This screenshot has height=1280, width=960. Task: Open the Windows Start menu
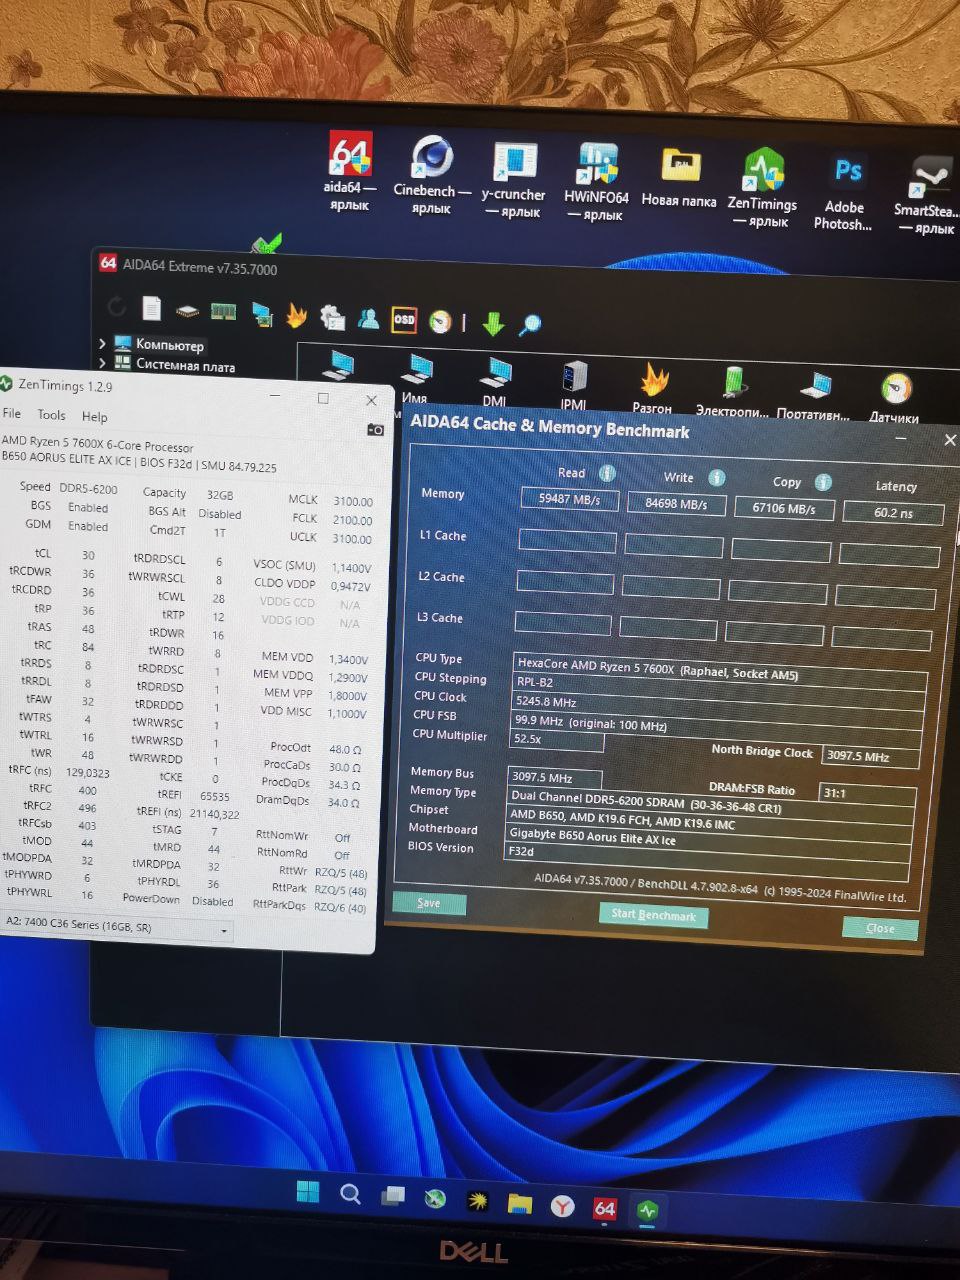(x=308, y=1191)
